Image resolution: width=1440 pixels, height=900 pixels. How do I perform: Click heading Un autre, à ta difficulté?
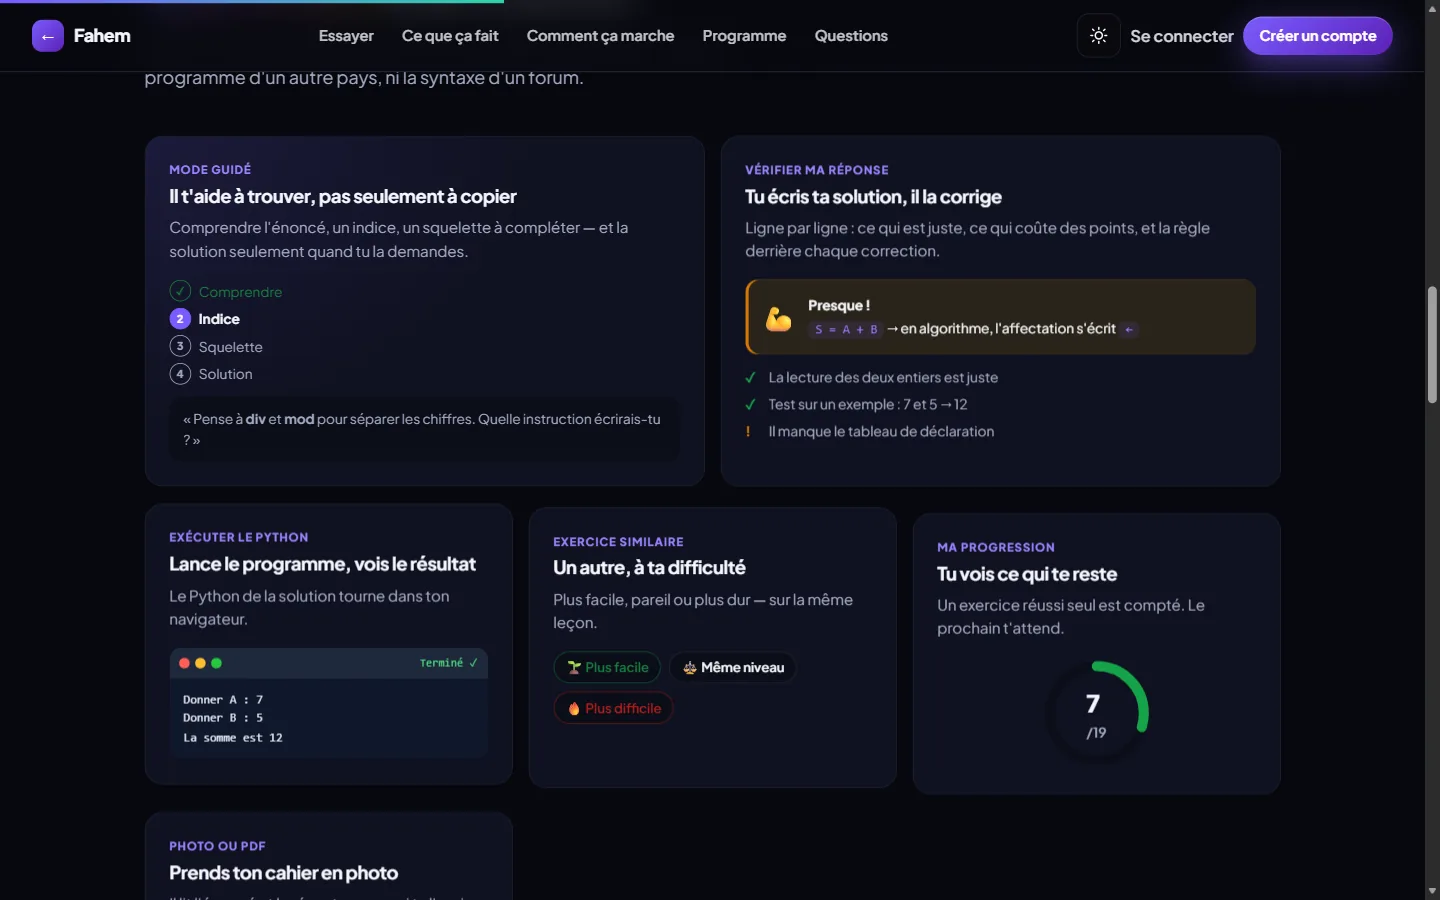(x=649, y=568)
